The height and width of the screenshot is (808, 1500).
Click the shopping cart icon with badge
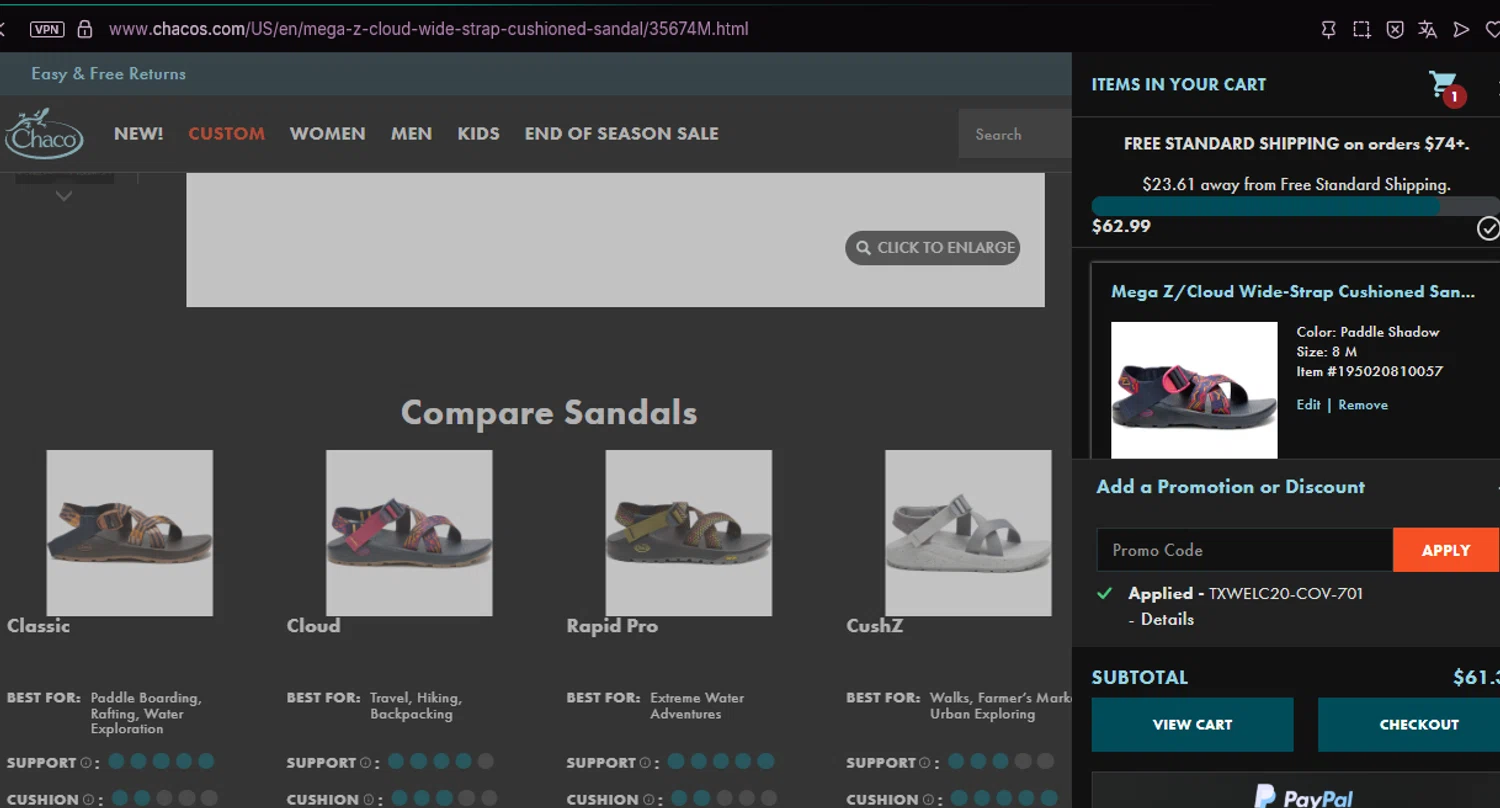(1446, 87)
